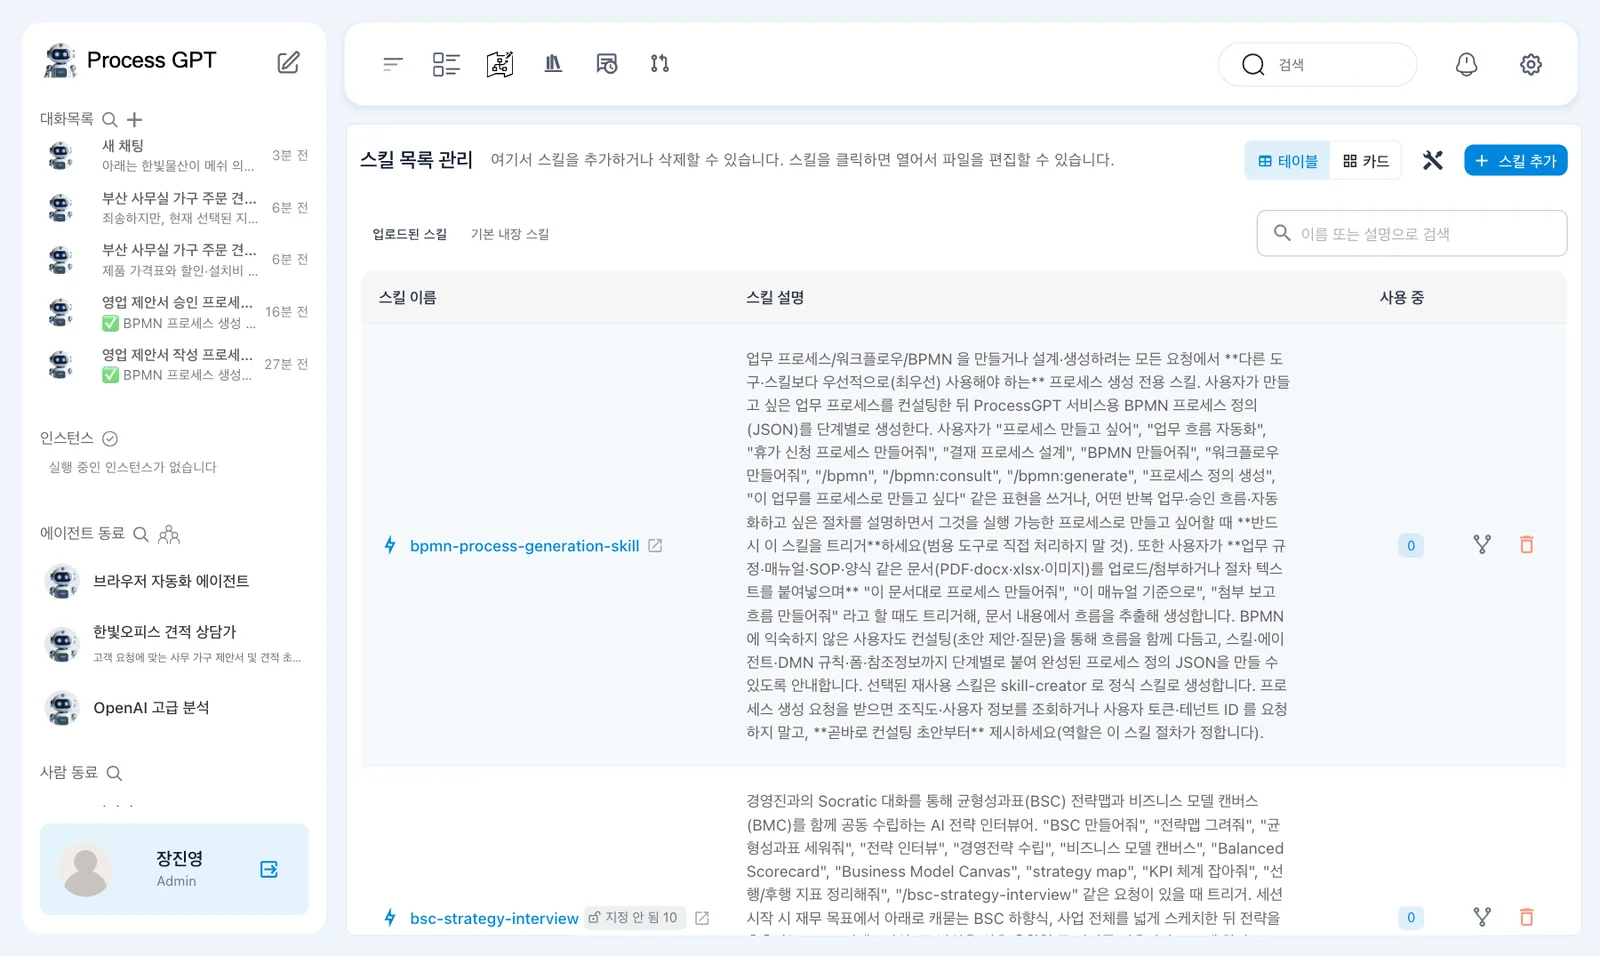Open the 새 채팅 conversation
Image resolution: width=1600 pixels, height=956 pixels.
click(x=175, y=155)
